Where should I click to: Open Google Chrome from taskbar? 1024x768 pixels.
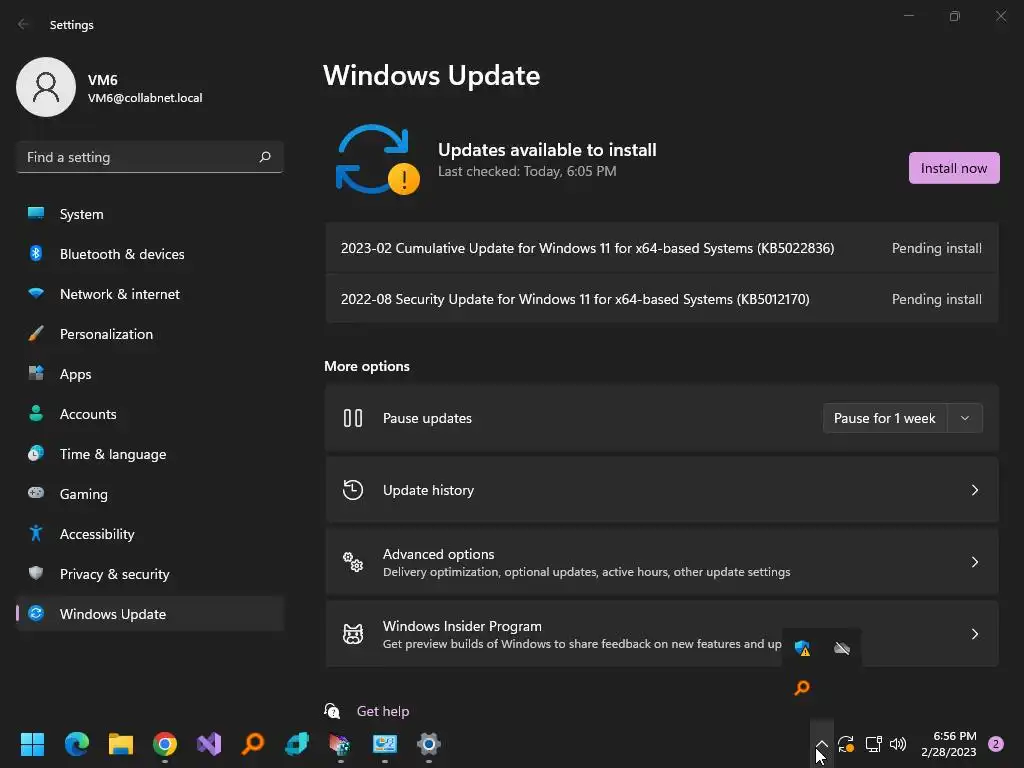coord(165,744)
